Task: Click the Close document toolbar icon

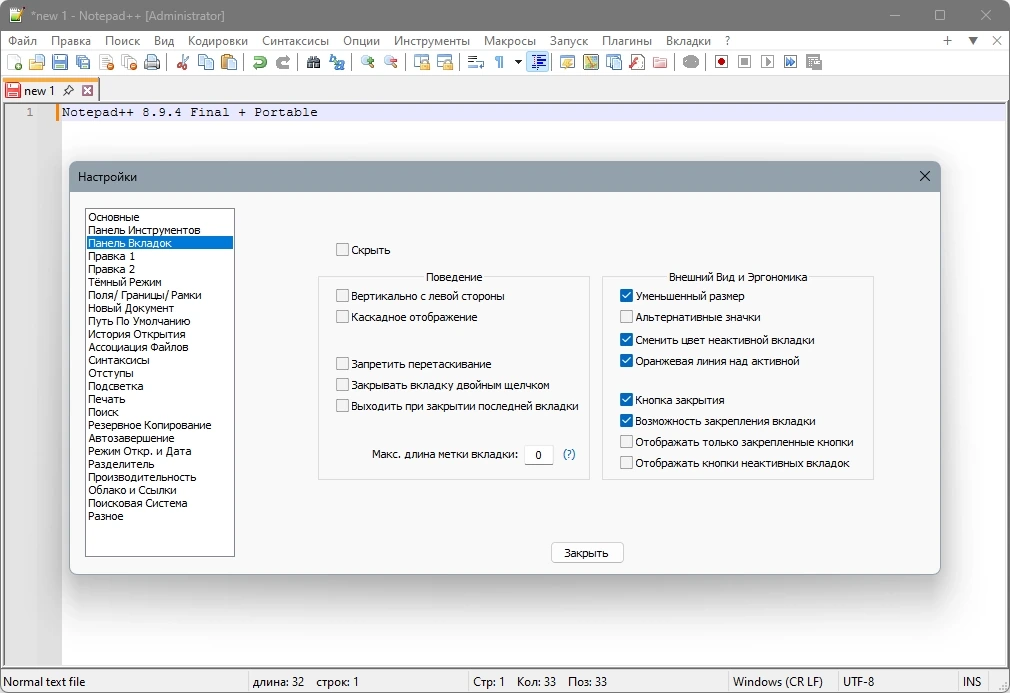Action: coord(106,62)
